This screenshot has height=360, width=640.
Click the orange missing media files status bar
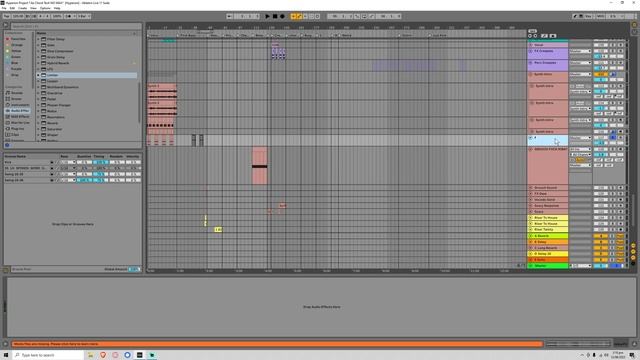point(278,344)
